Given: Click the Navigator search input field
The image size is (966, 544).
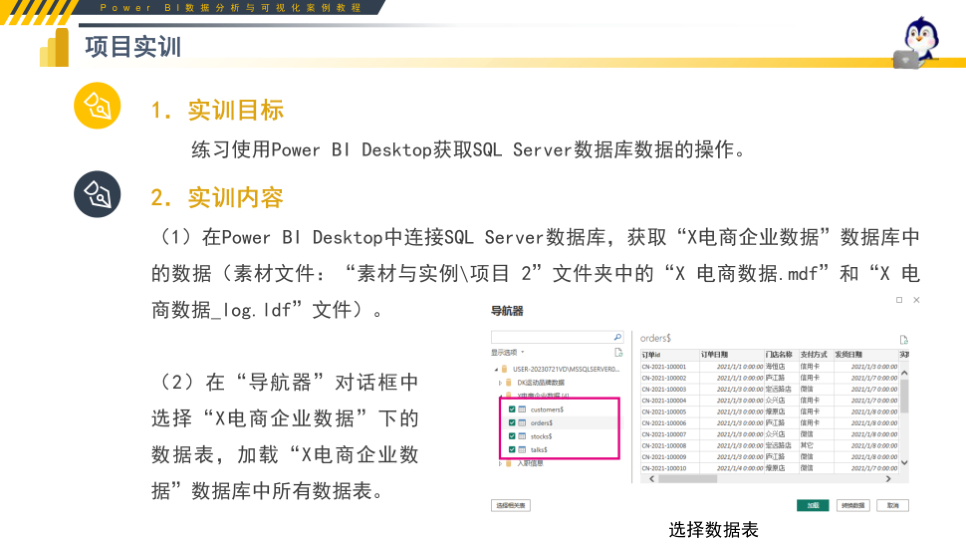Looking at the screenshot, I should 557,337.
